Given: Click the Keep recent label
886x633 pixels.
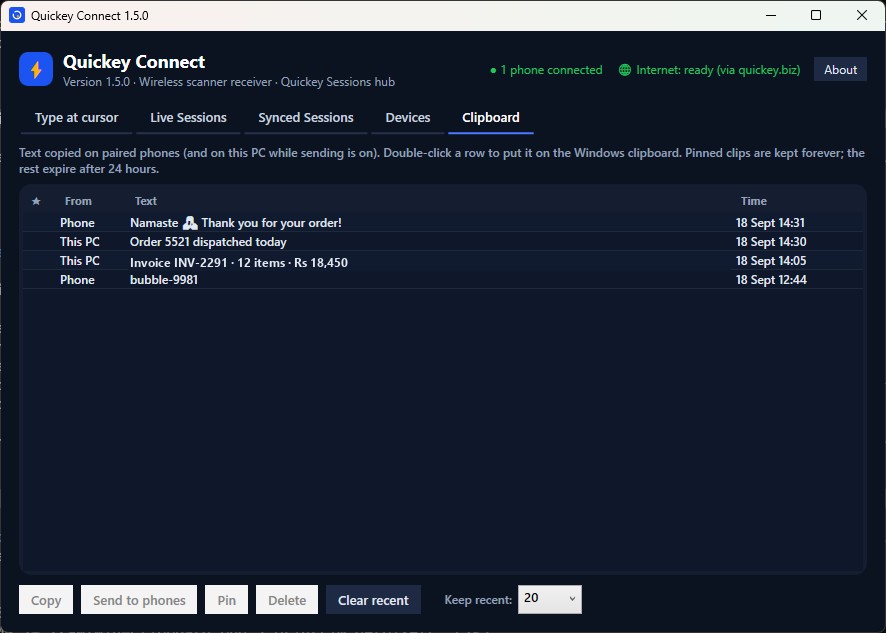Looking at the screenshot, I should click(x=478, y=600).
